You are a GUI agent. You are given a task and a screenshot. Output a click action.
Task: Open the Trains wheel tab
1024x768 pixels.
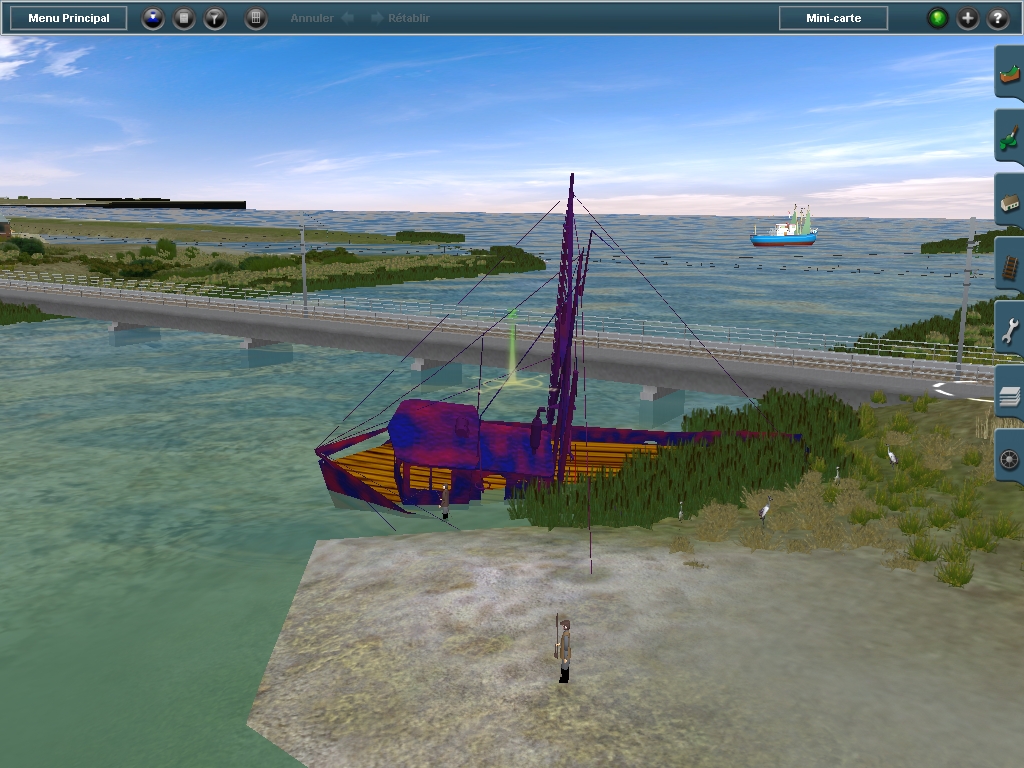(1009, 457)
